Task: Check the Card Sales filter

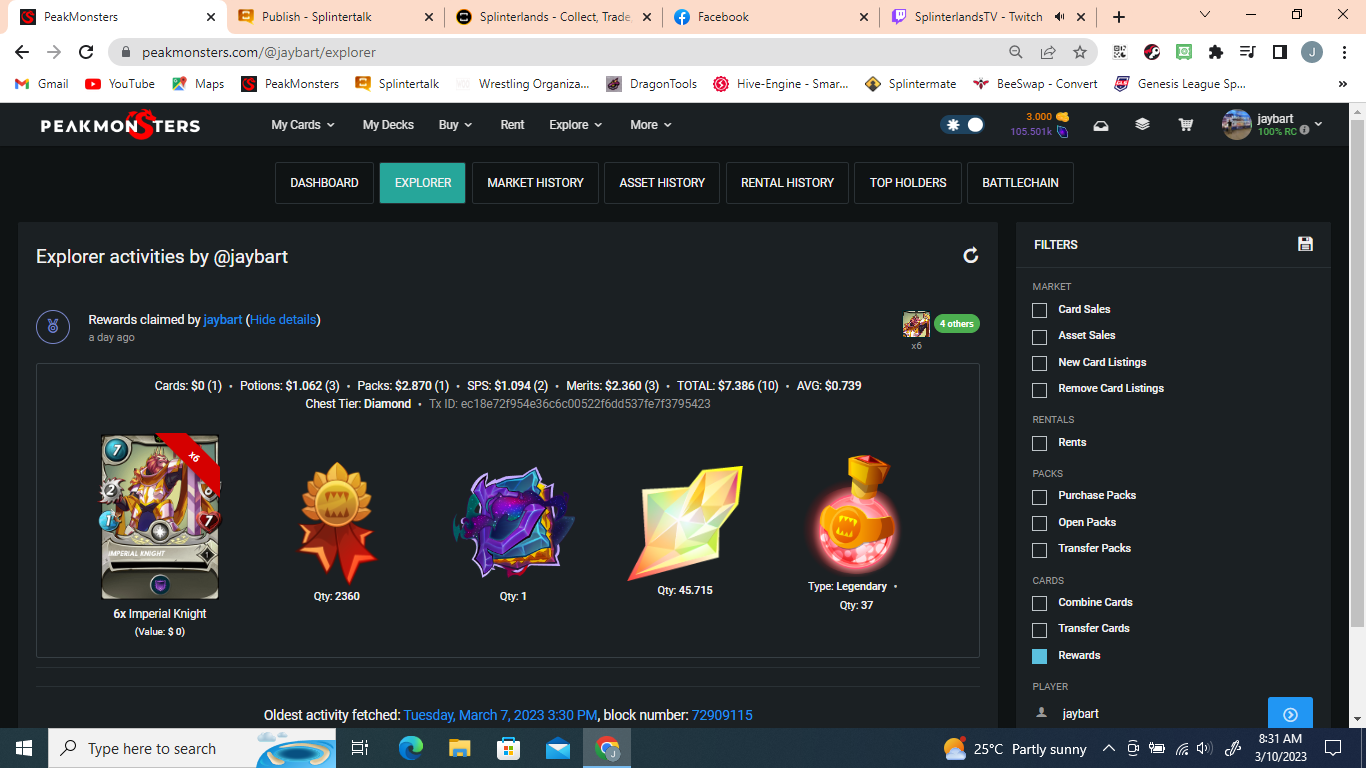Action: (x=1040, y=310)
